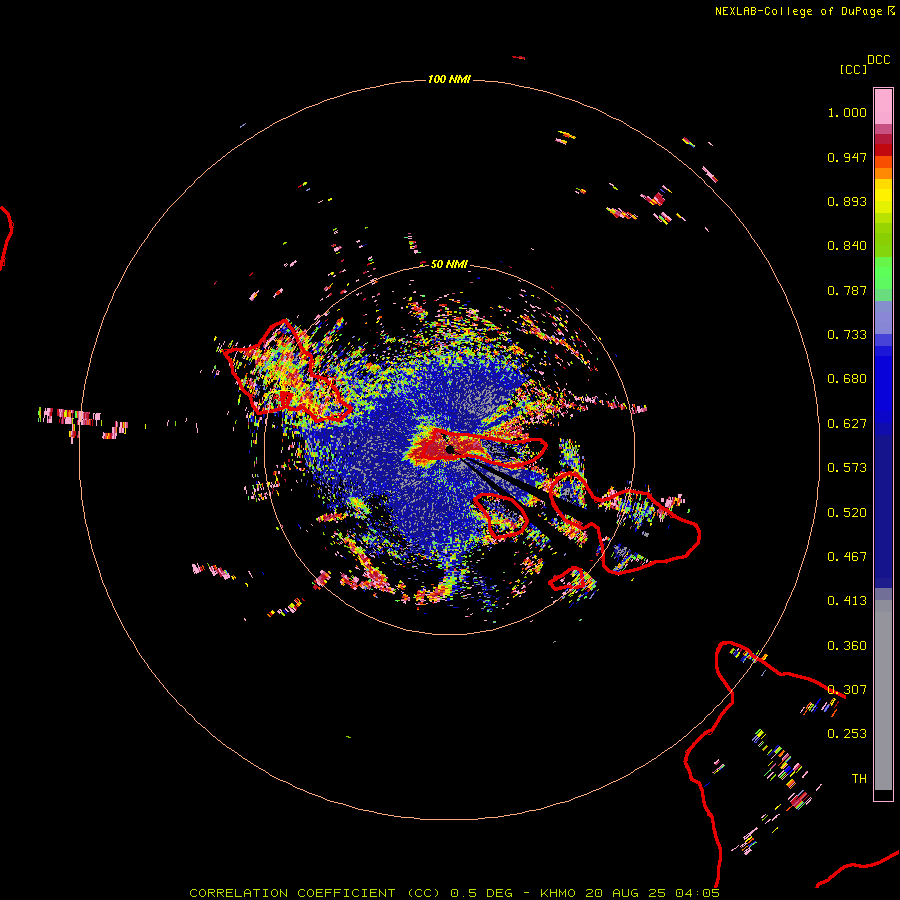Click the 0.680 scale value

click(847, 379)
